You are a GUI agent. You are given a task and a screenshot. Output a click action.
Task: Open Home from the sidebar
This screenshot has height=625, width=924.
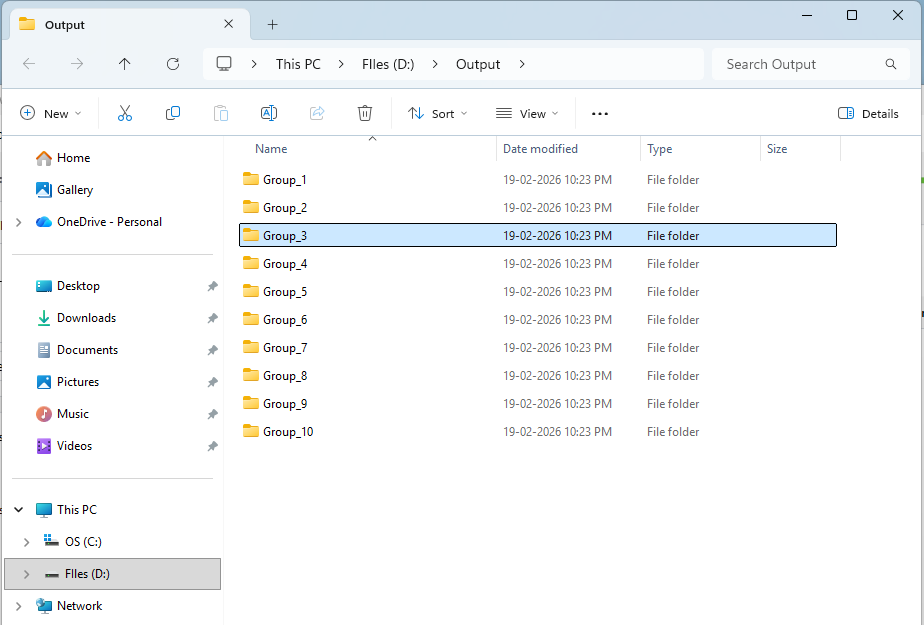[71, 157]
